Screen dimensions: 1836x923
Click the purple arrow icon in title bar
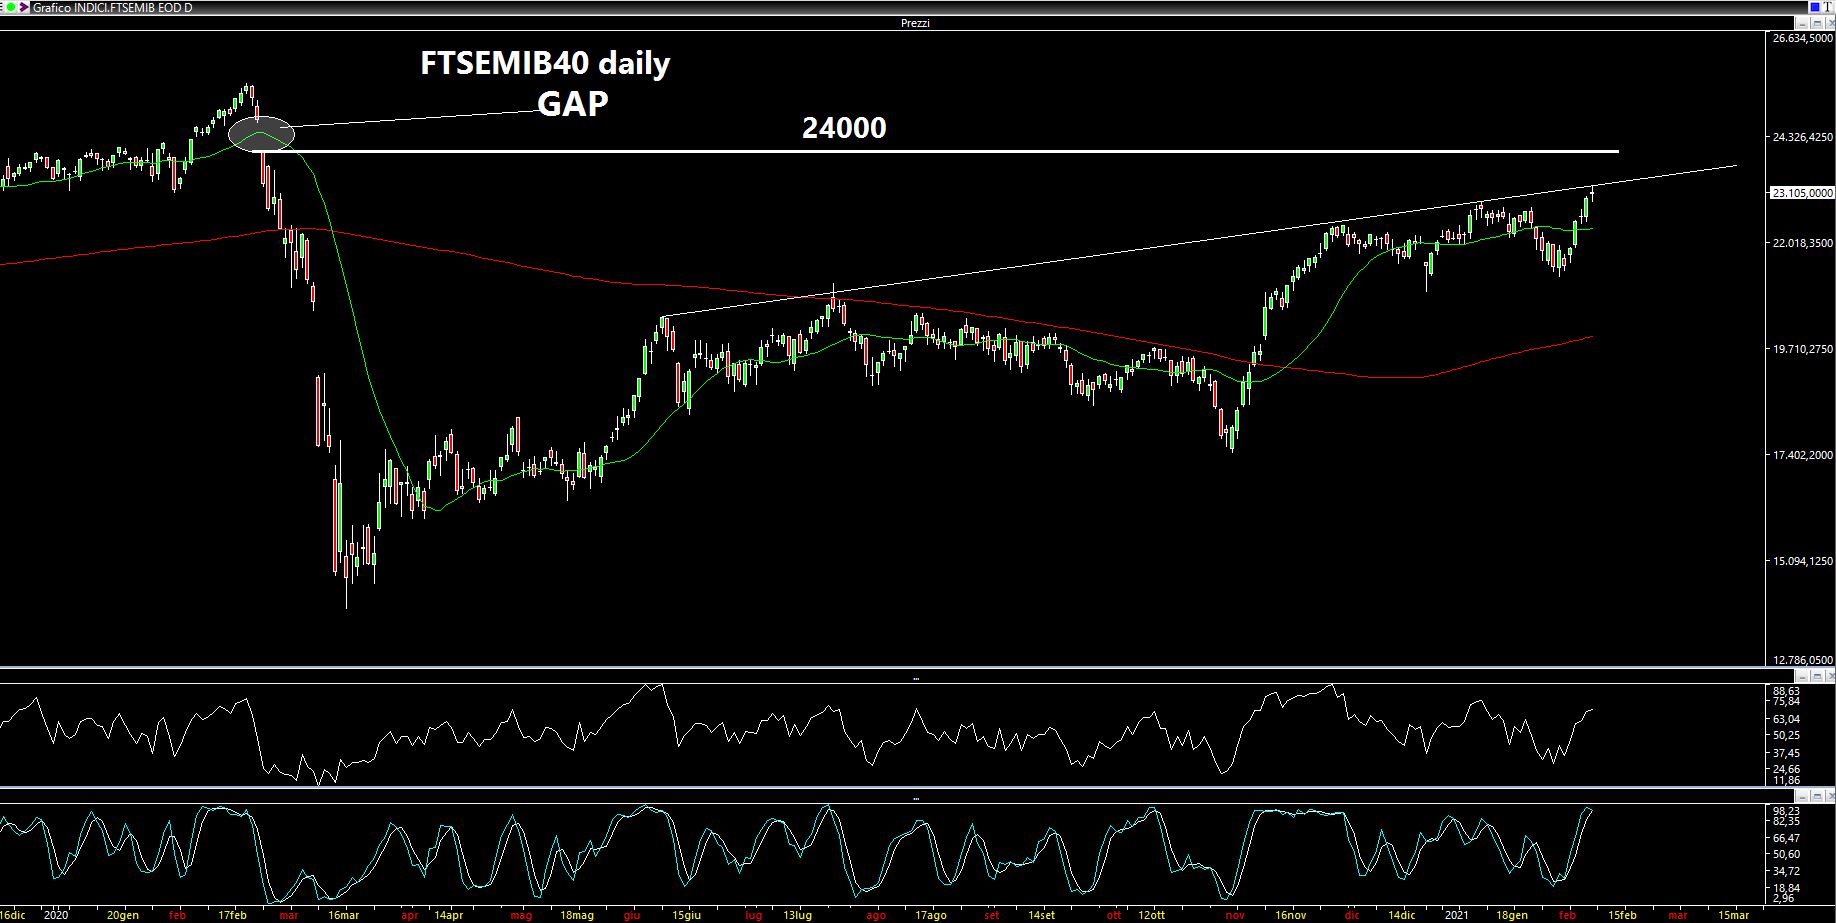pyautogui.click(x=24, y=8)
